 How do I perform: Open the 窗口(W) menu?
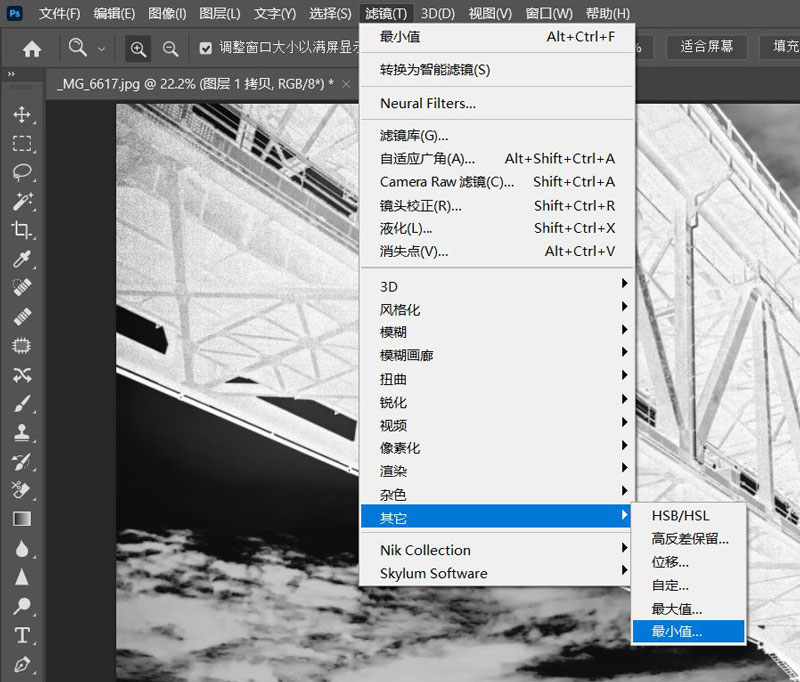click(x=549, y=13)
